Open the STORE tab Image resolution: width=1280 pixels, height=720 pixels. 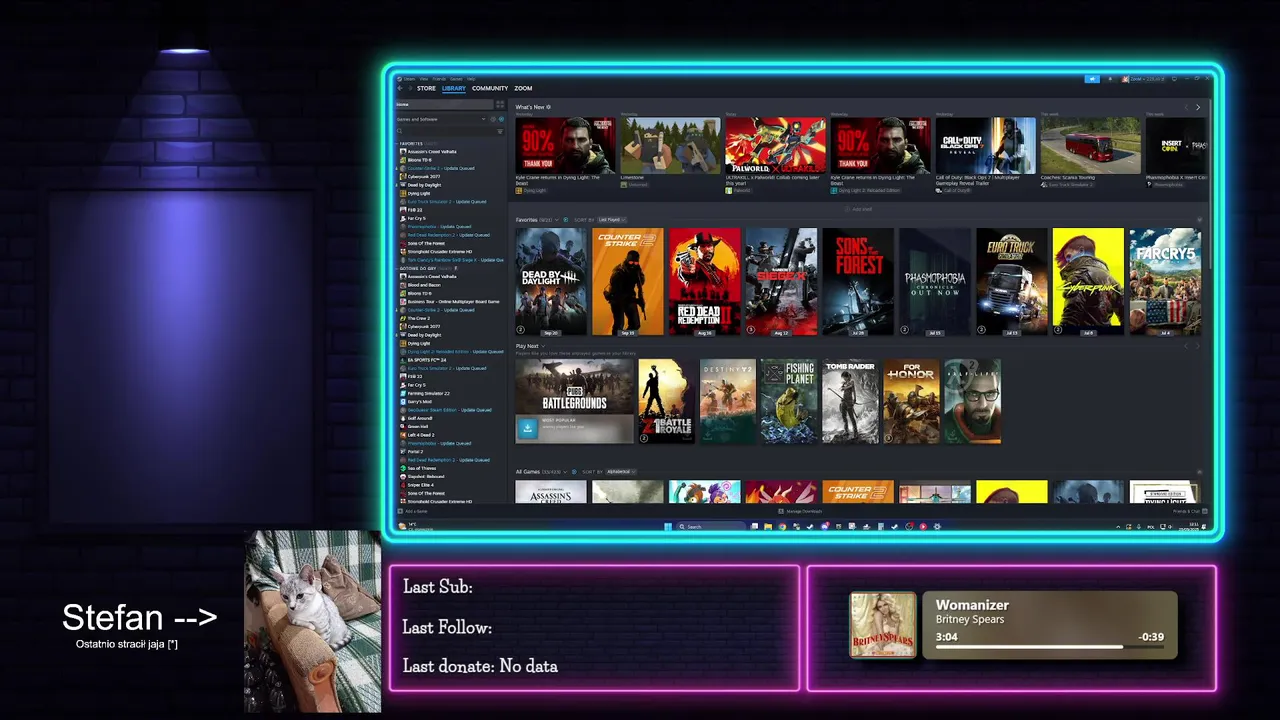[426, 88]
